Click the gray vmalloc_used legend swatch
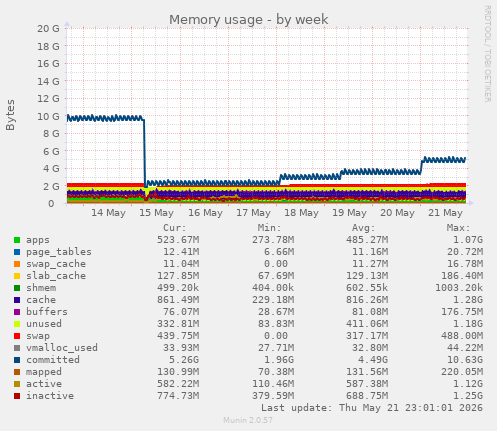Screen dimensions: 497x431 (17, 348)
